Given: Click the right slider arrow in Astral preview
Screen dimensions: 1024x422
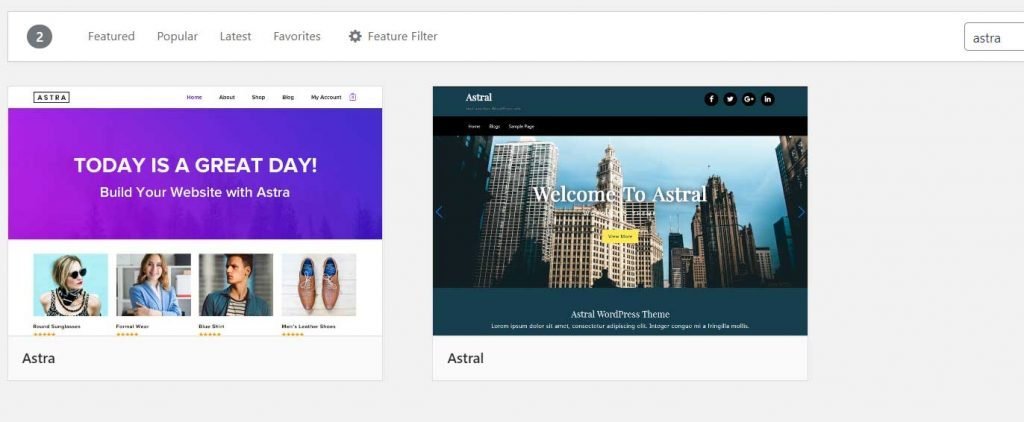Looking at the screenshot, I should [801, 212].
